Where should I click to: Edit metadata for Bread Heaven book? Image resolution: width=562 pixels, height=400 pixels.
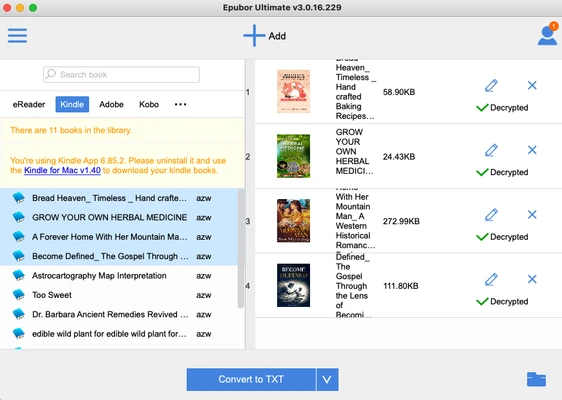[491, 85]
